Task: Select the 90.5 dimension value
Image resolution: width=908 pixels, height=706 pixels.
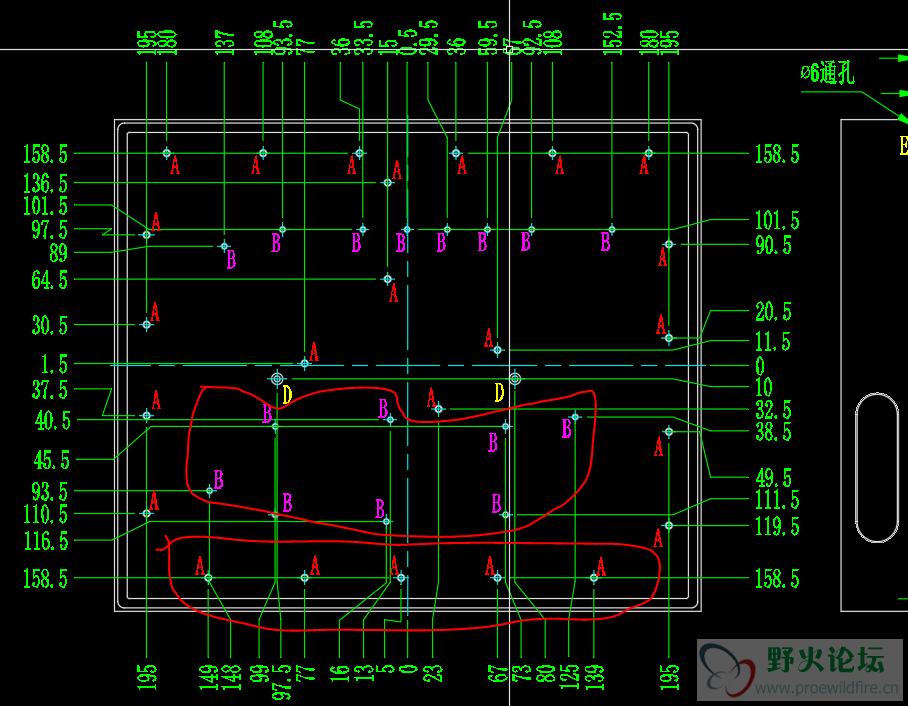Action: (x=773, y=246)
